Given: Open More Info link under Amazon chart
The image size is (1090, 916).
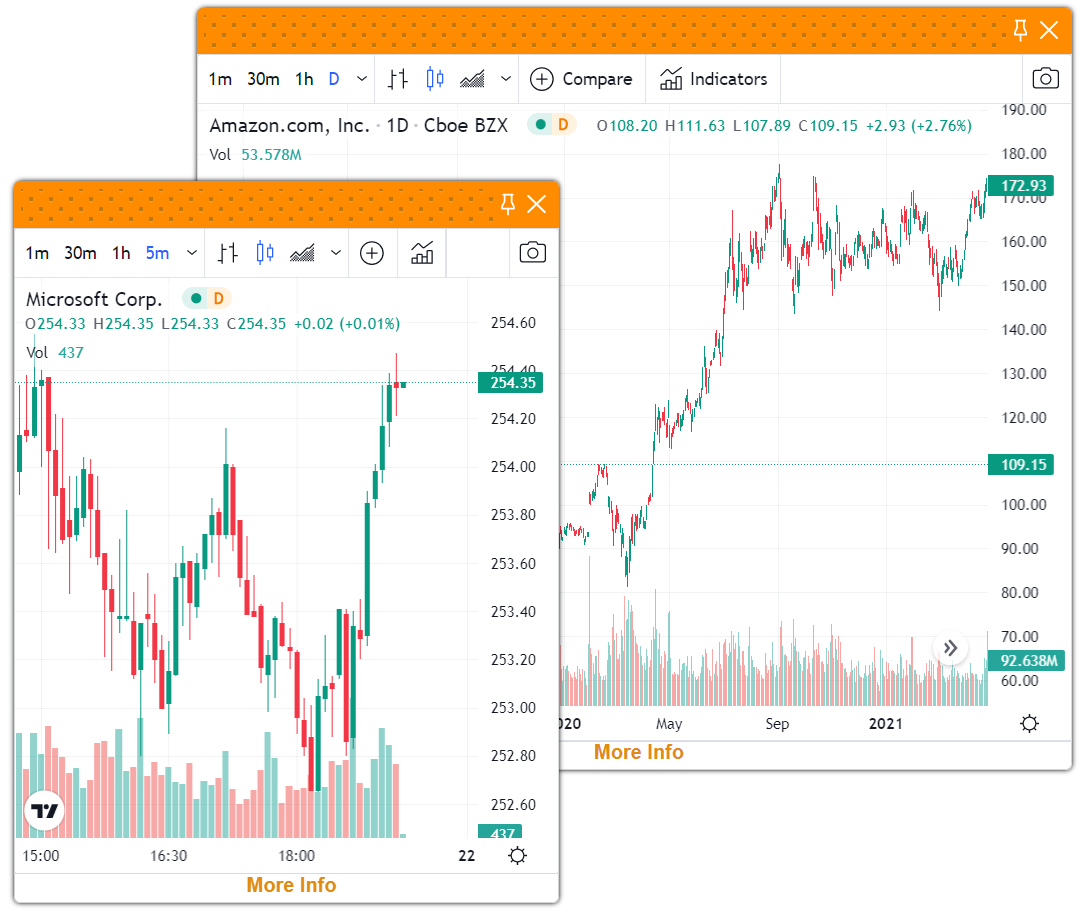Looking at the screenshot, I should pos(639,752).
